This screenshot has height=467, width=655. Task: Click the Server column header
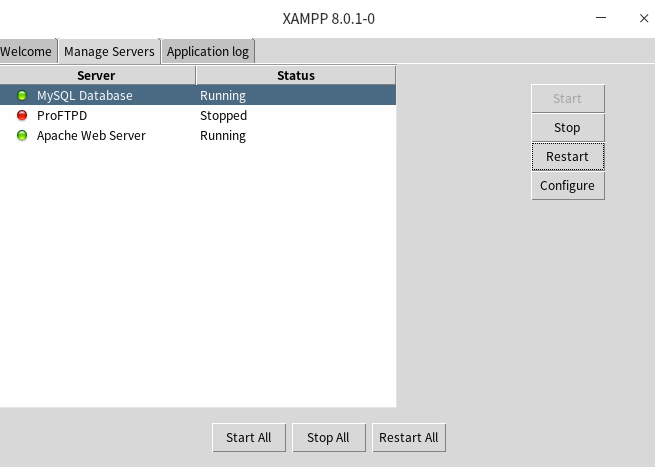point(97,75)
